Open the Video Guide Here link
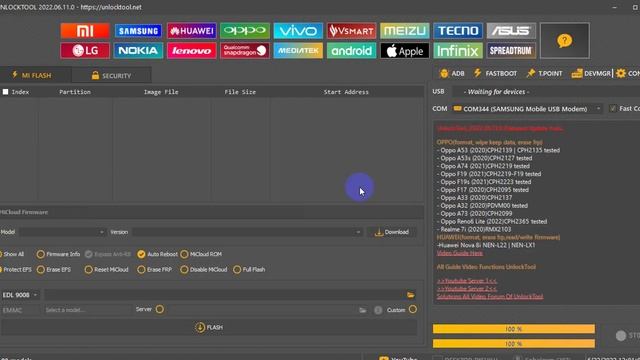640x360 pixels. pyautogui.click(x=460, y=253)
